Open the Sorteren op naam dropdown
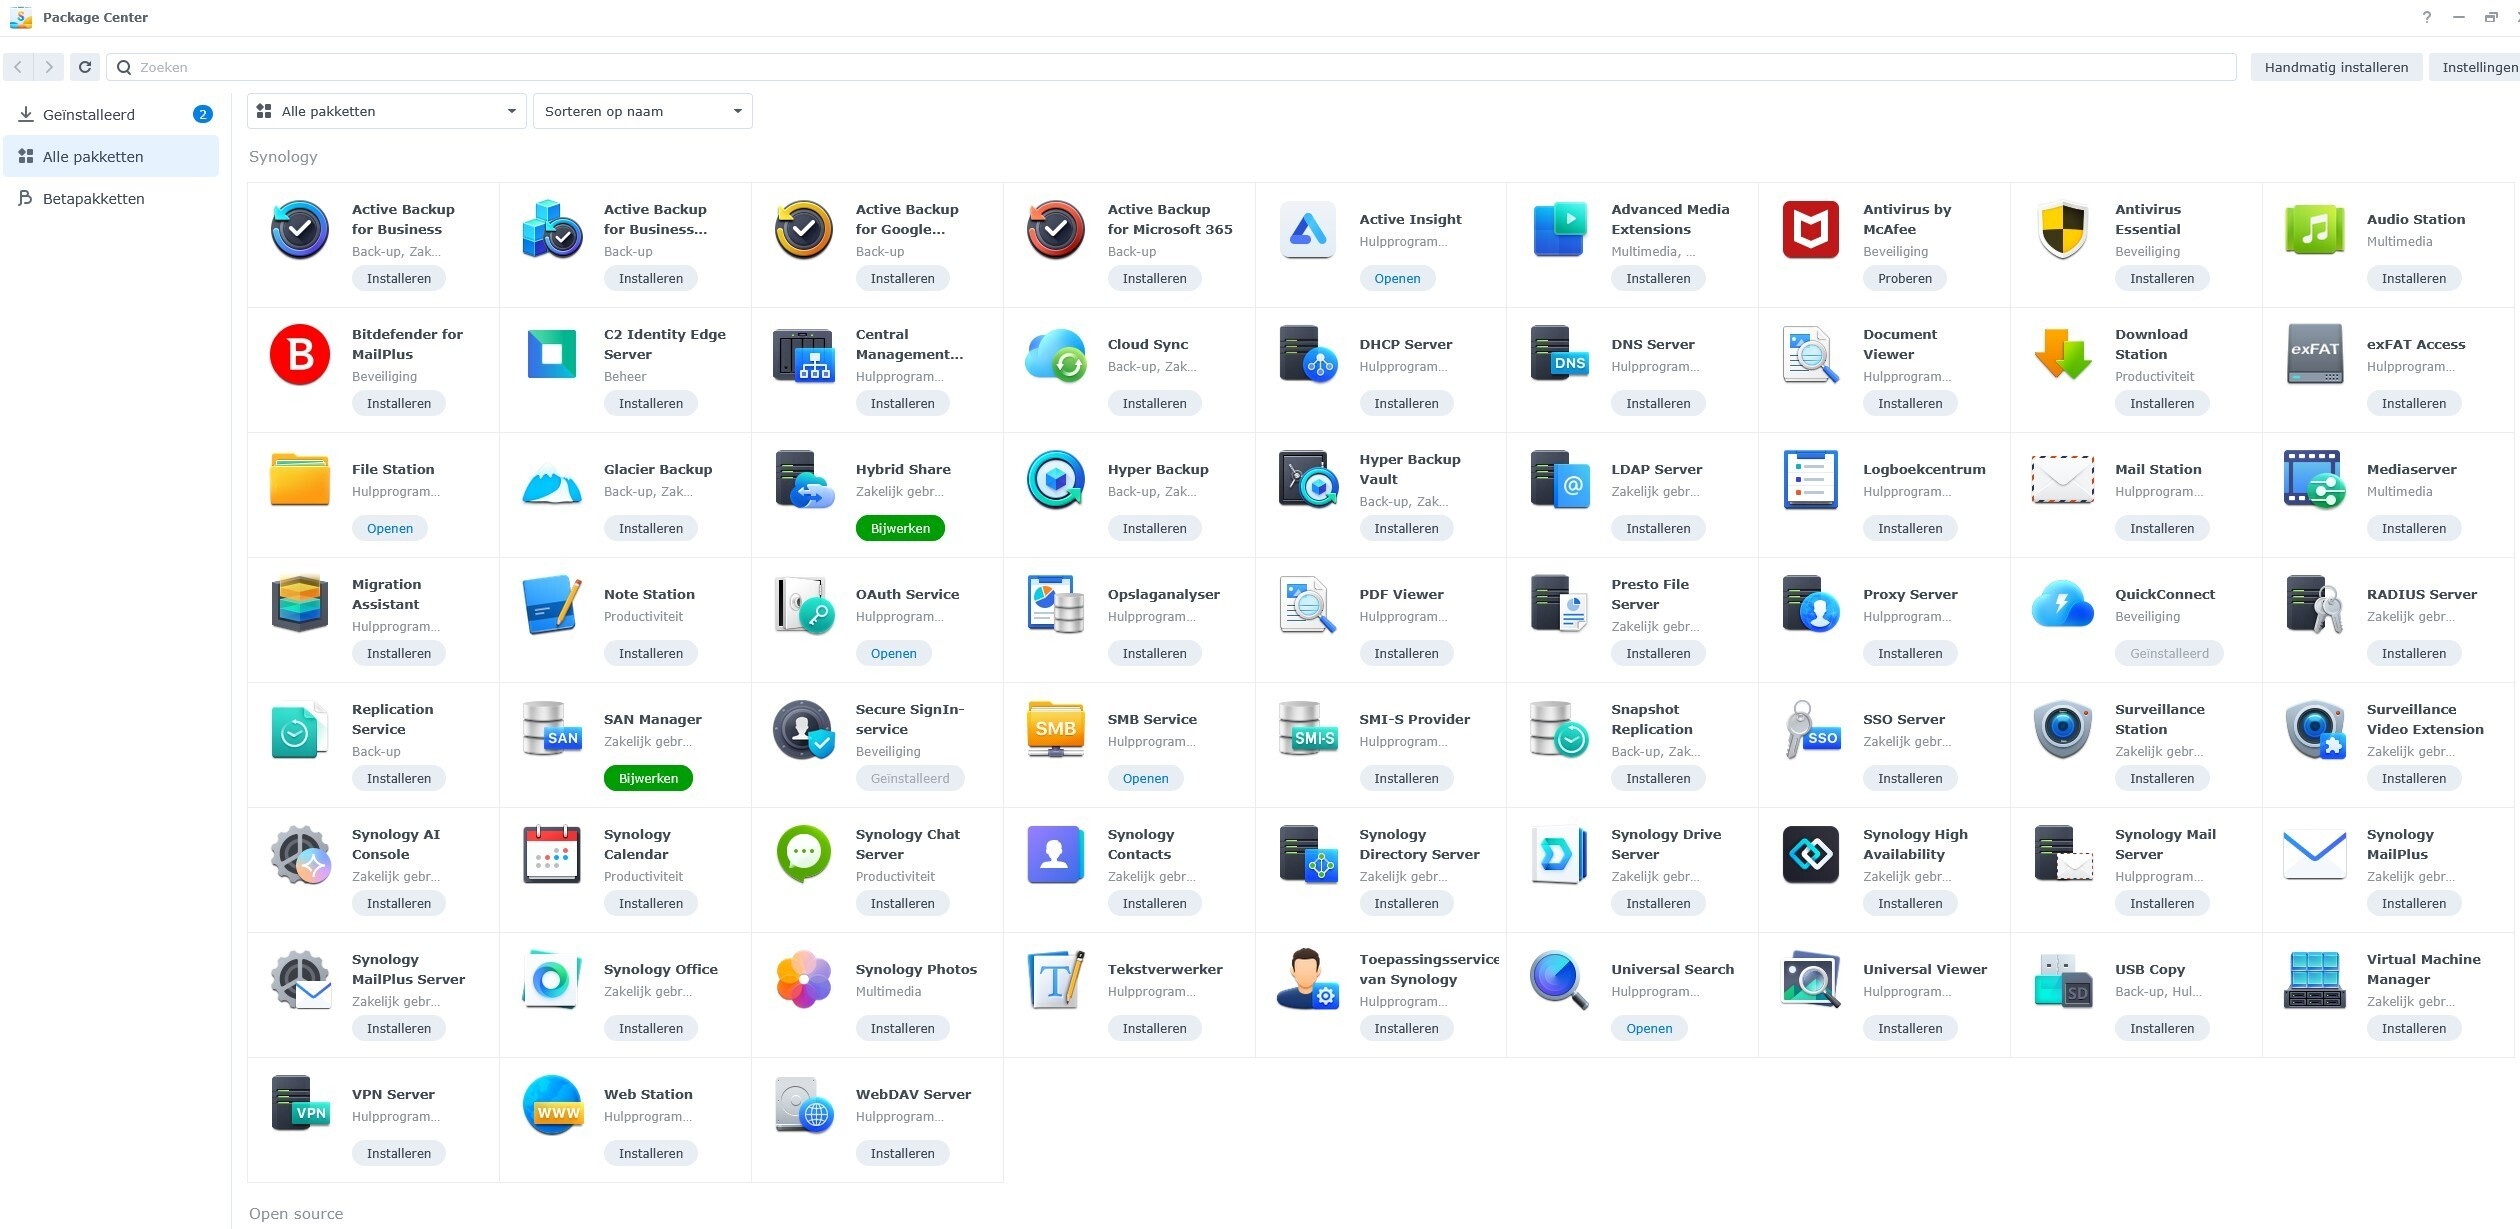Image resolution: width=2520 pixels, height=1229 pixels. 643,111
